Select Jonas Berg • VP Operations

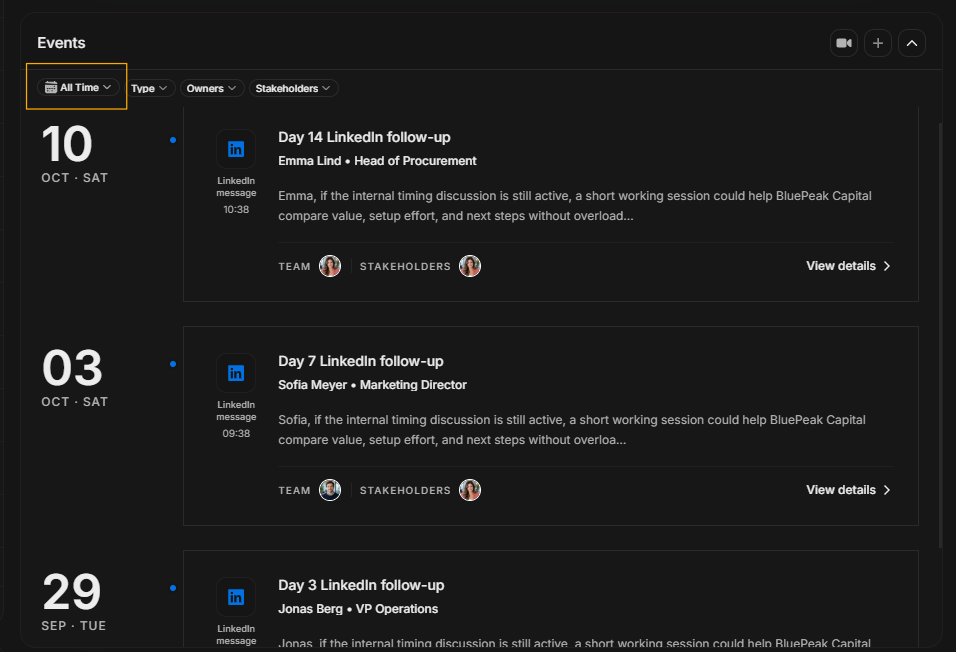pos(358,609)
